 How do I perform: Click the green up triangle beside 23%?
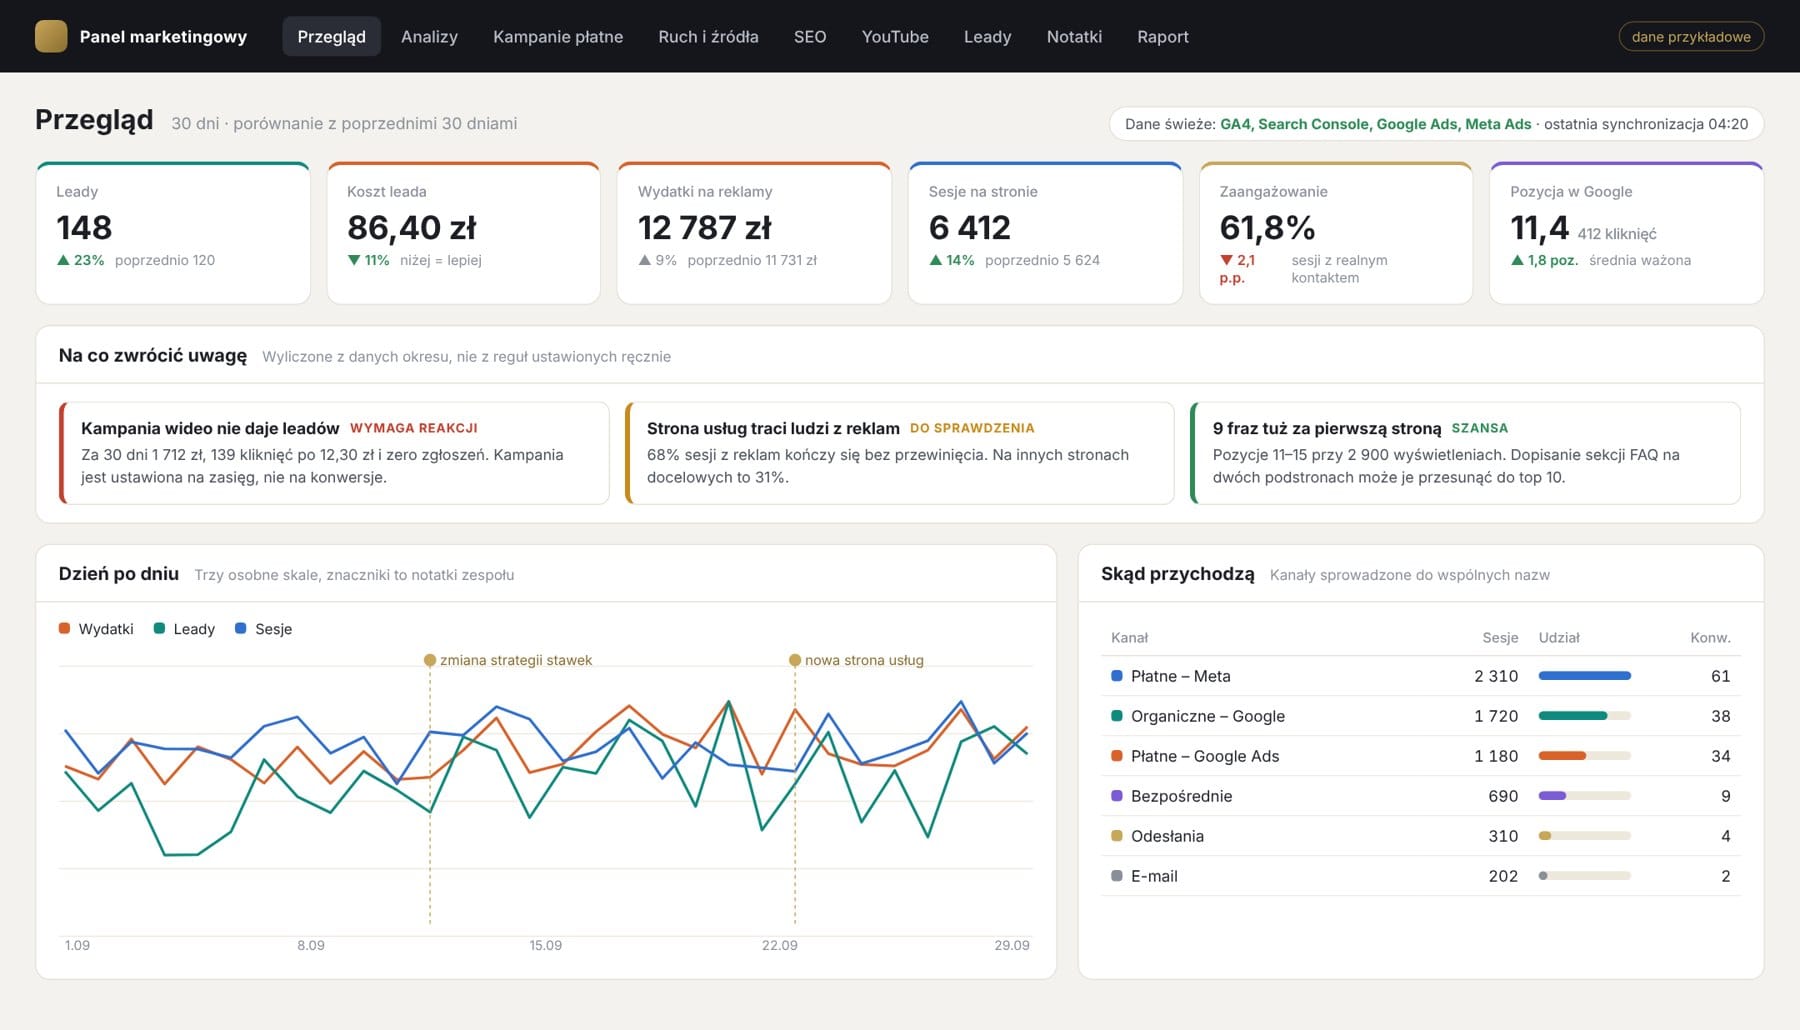point(63,260)
